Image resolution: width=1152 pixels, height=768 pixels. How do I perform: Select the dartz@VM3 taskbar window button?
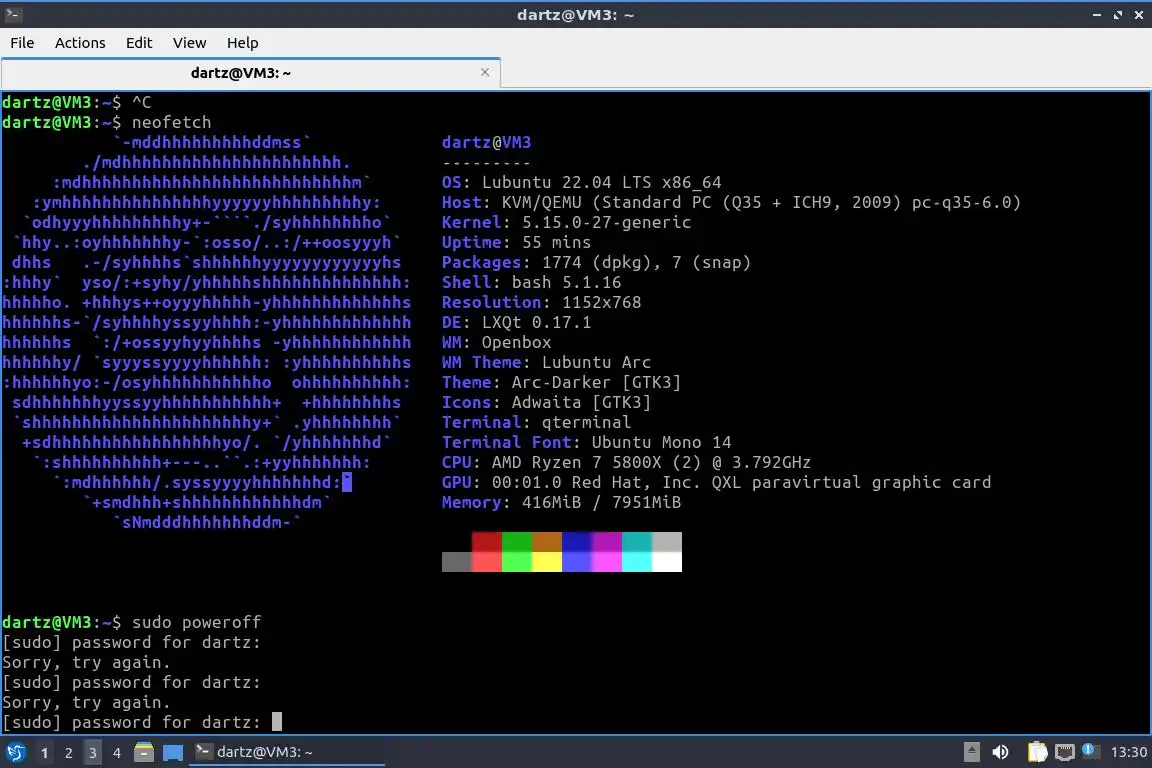point(287,752)
